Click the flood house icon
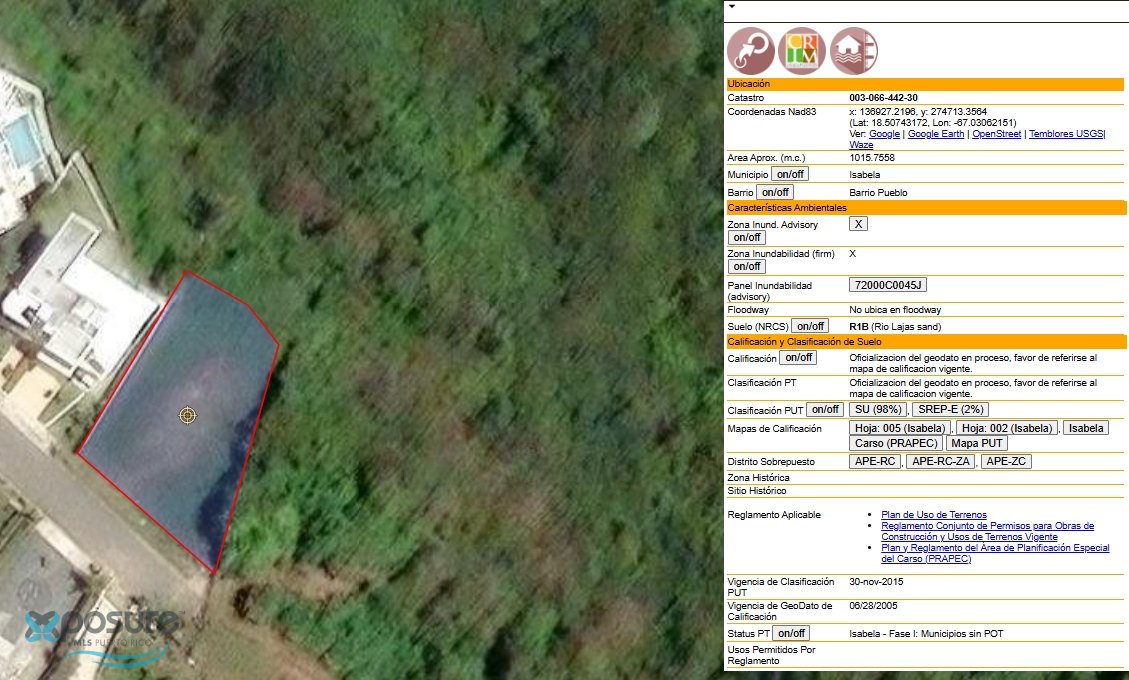This screenshot has width=1129, height=680. coord(854,50)
